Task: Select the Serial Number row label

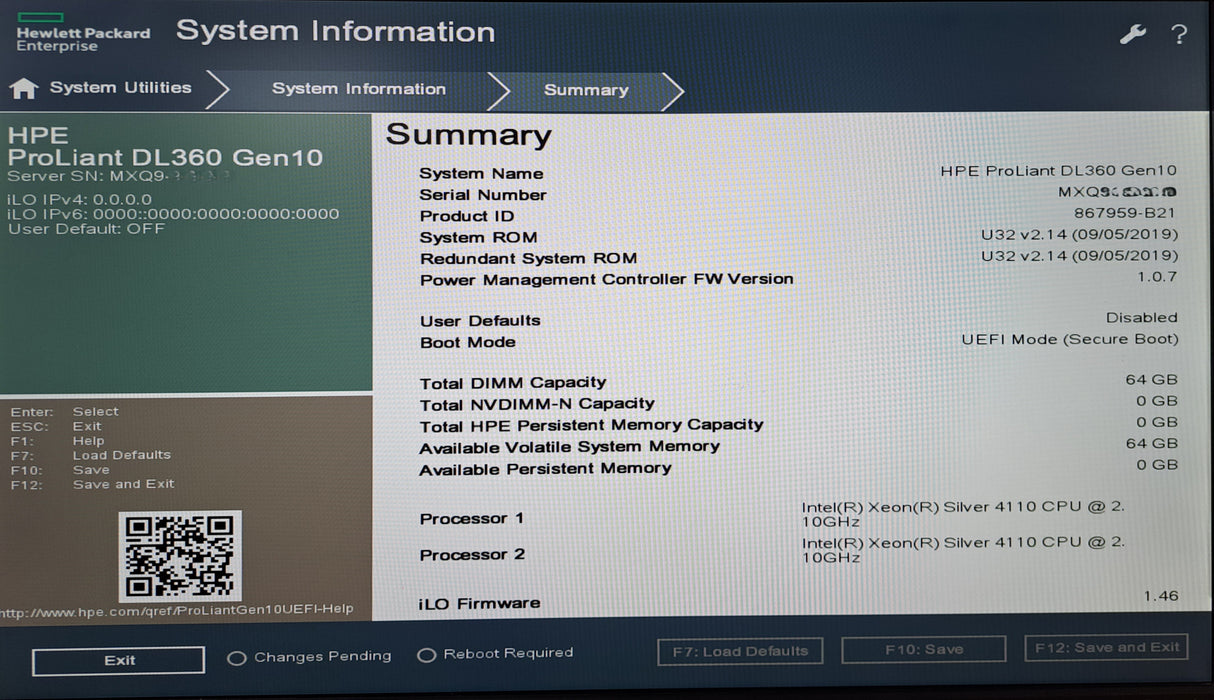Action: coord(483,195)
